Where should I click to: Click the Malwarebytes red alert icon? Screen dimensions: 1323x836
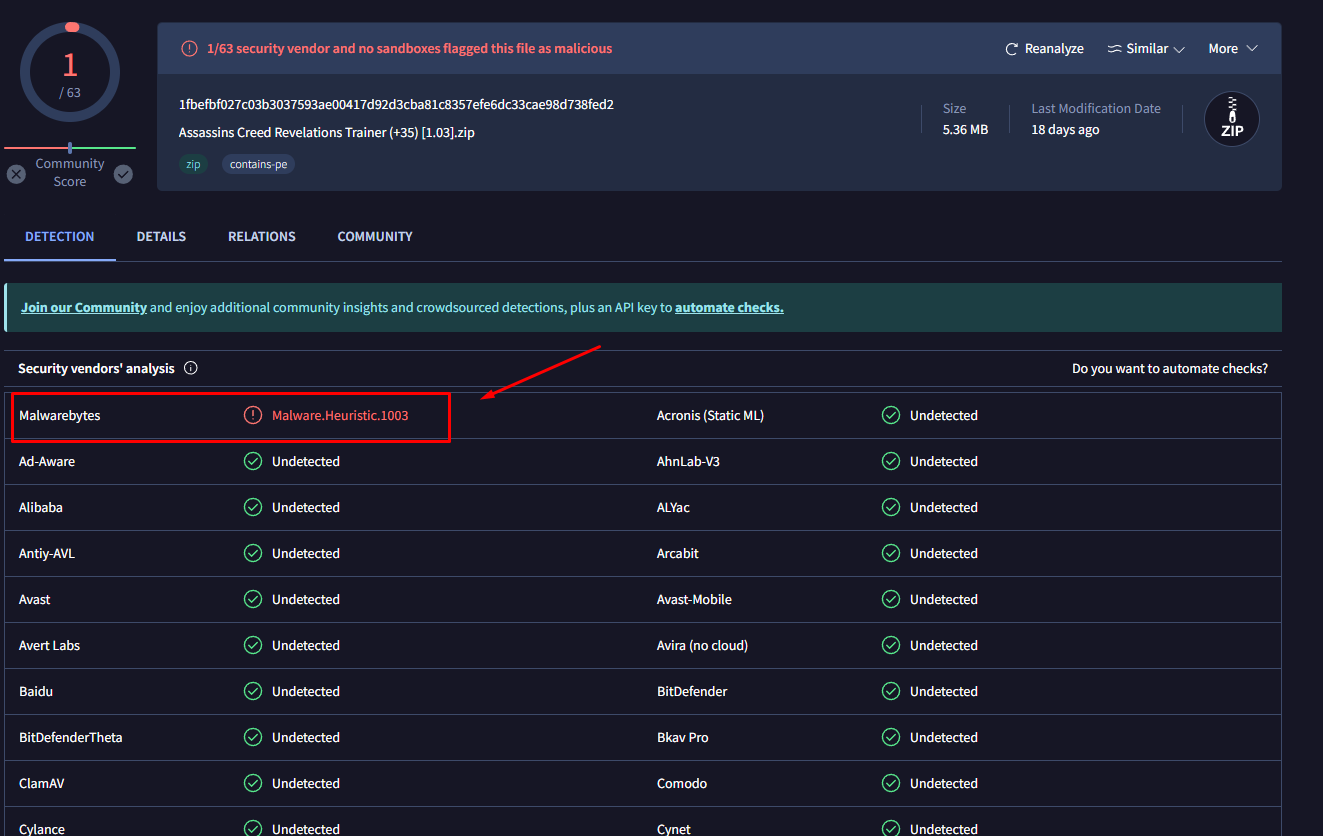click(253, 415)
